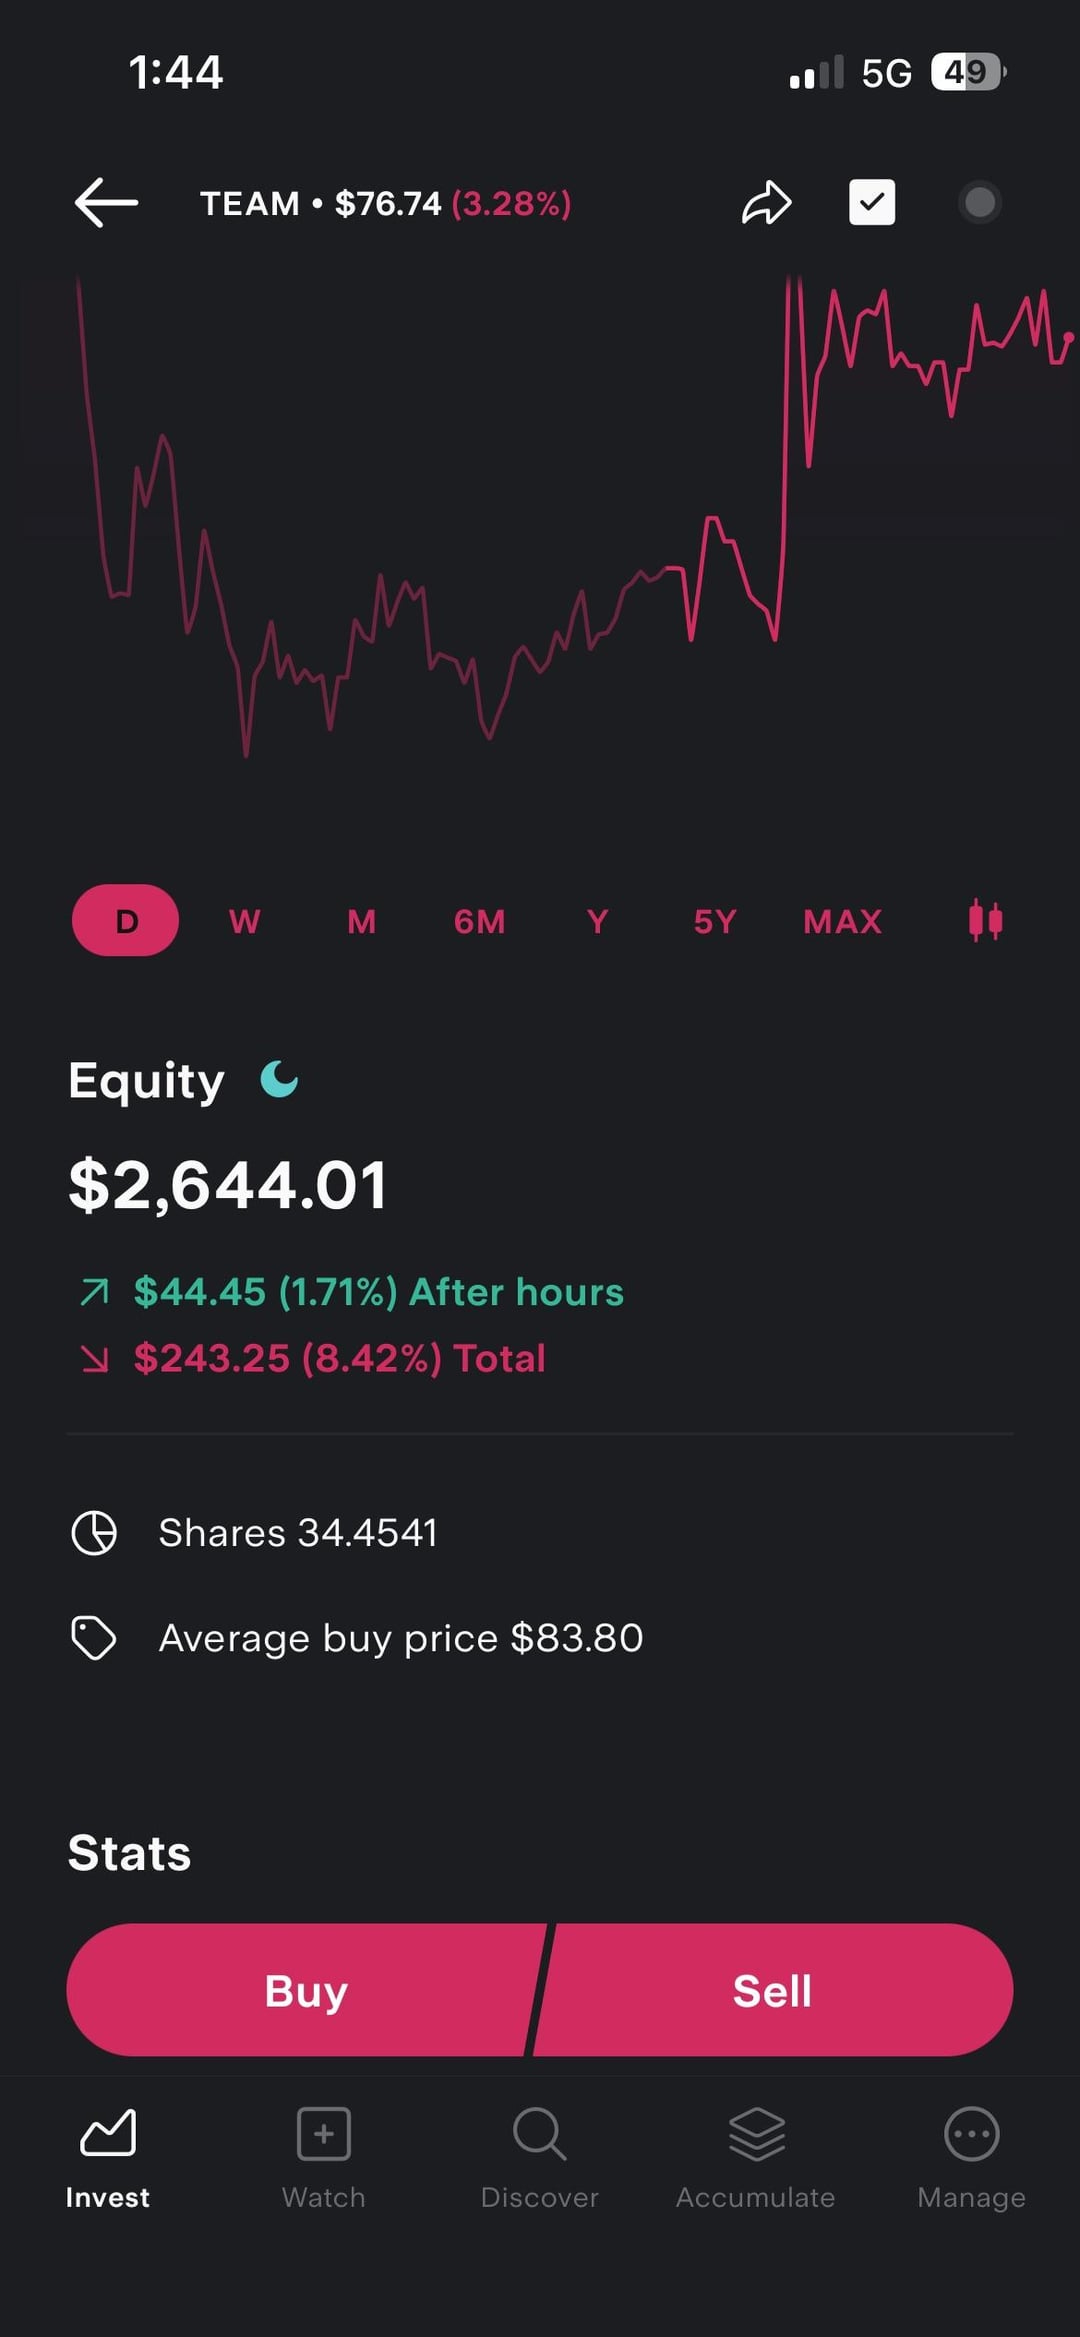Toggle the watchlist checkmark box
The image size is (1080, 2337).
(872, 203)
